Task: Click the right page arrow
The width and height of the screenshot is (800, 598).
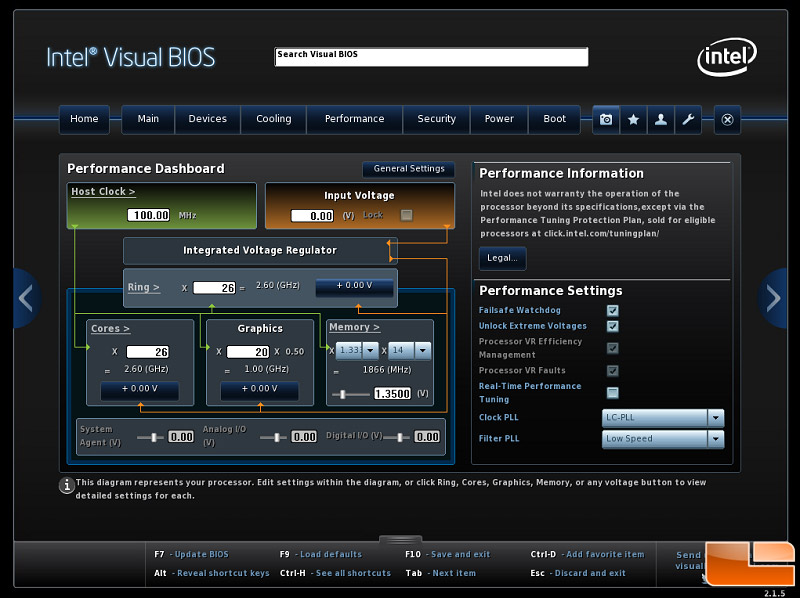Action: [773, 298]
